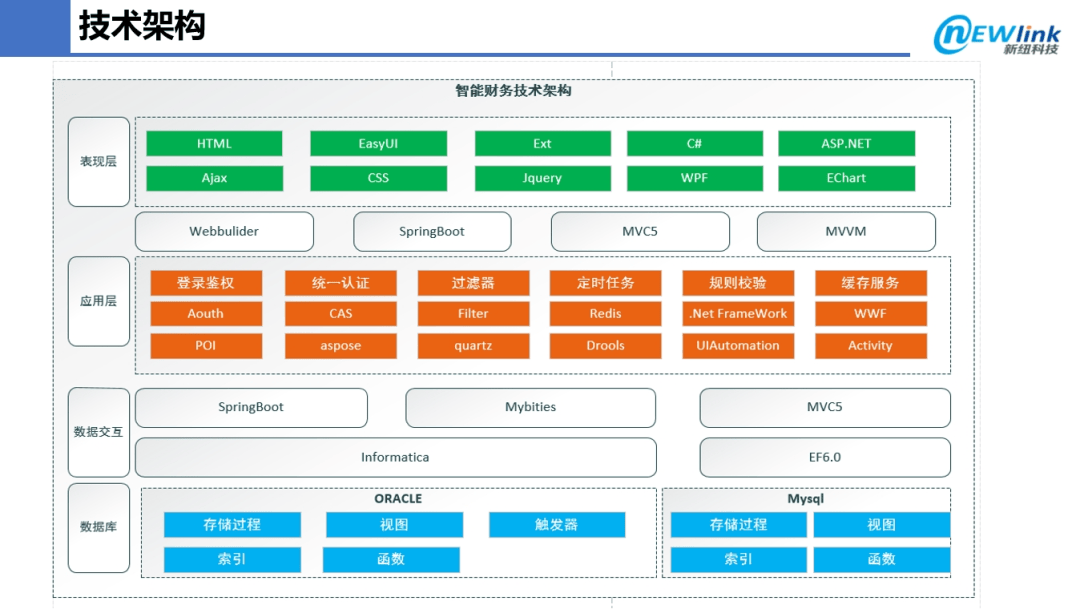Click the EChart box
Viewport: 1080px width, 613px height.
[846, 178]
